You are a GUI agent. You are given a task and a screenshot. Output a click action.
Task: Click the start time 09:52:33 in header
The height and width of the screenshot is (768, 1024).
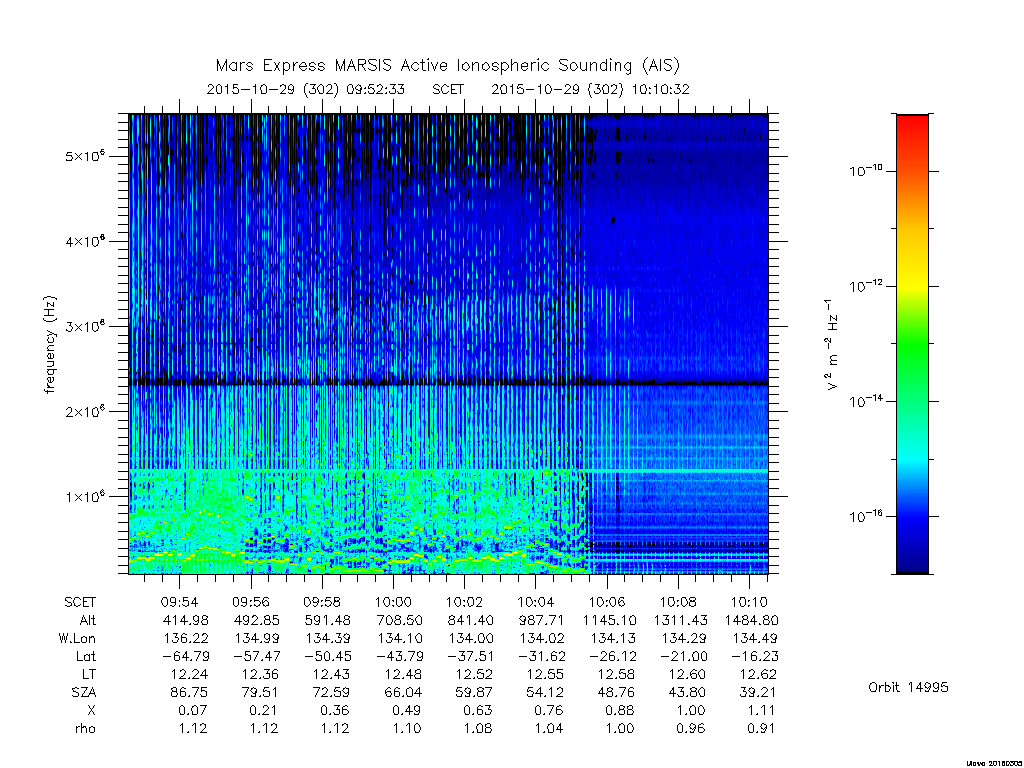click(376, 89)
